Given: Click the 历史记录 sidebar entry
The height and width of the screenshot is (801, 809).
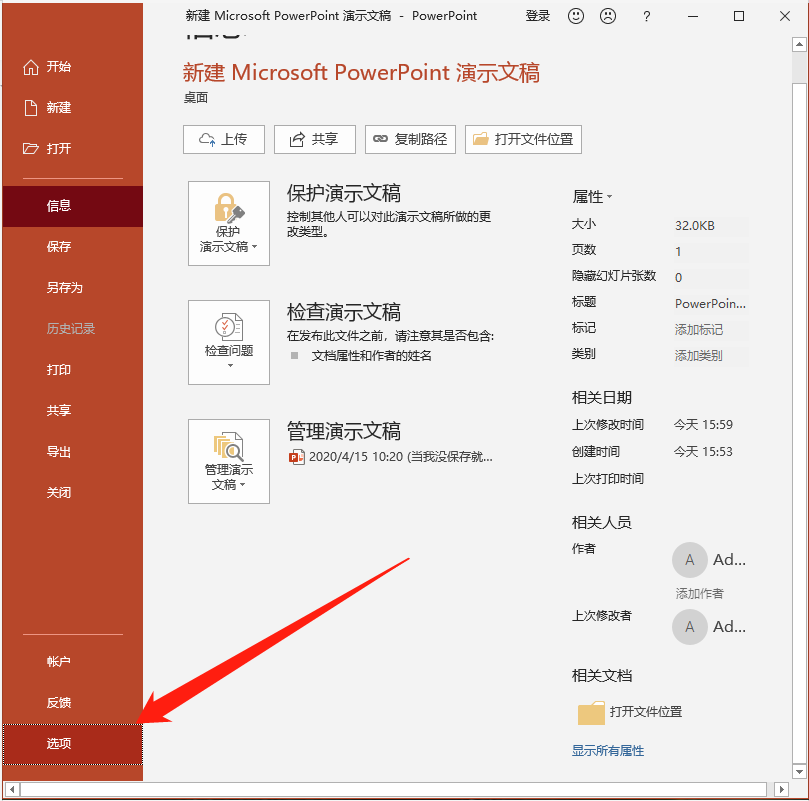Looking at the screenshot, I should 73,329.
